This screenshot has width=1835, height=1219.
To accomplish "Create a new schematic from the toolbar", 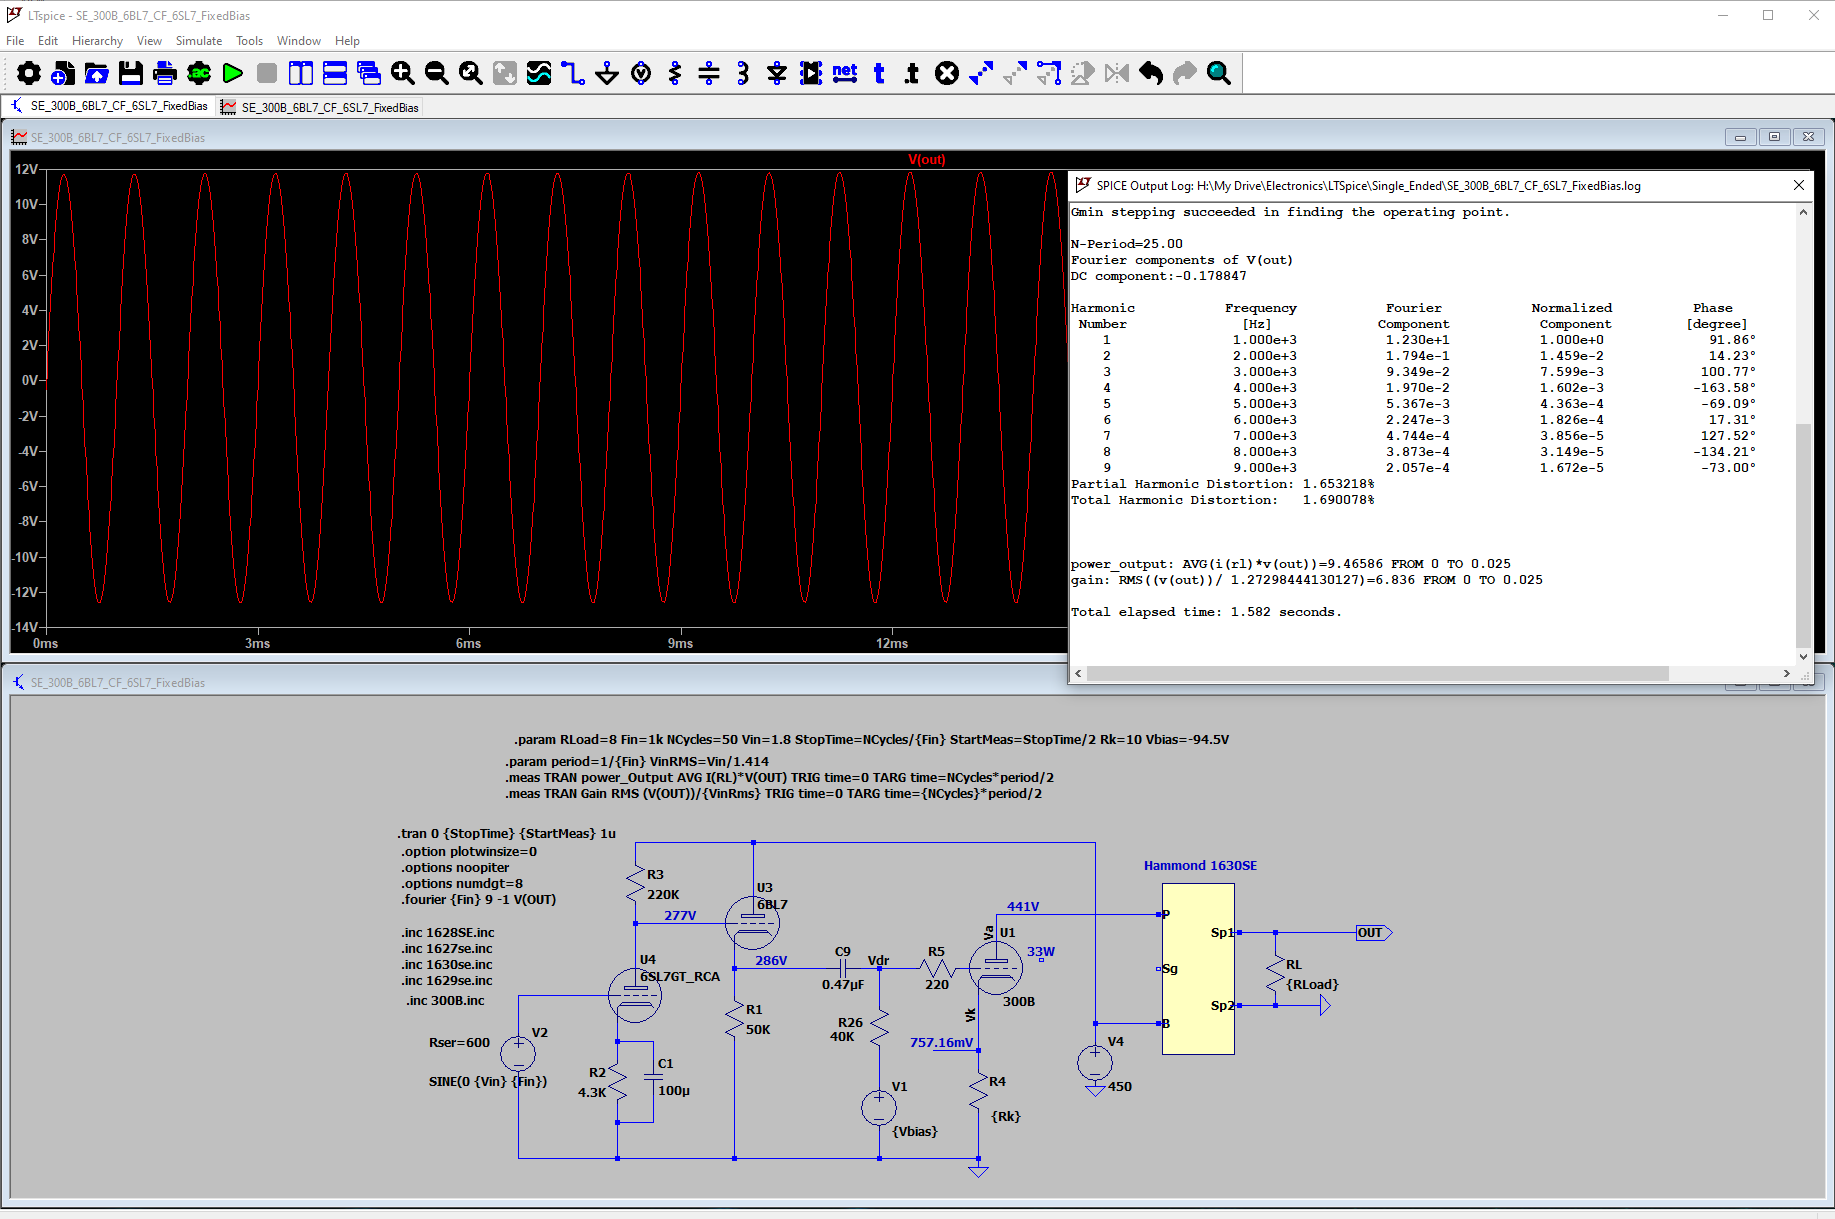I will click(63, 73).
